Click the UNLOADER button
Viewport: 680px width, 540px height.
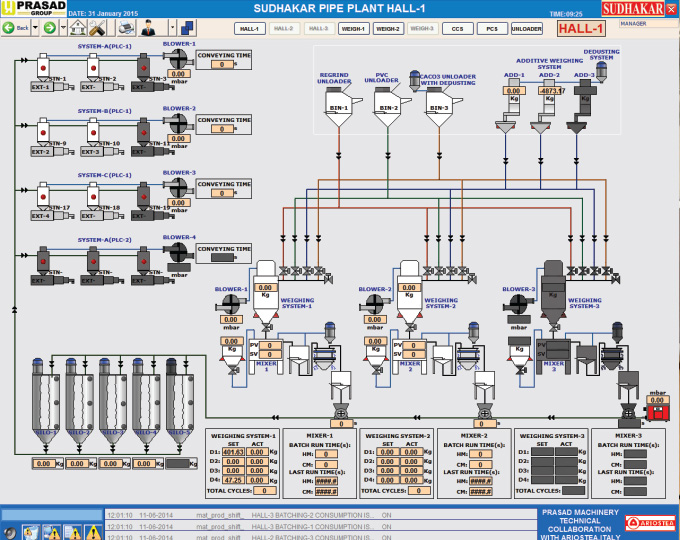[526, 29]
